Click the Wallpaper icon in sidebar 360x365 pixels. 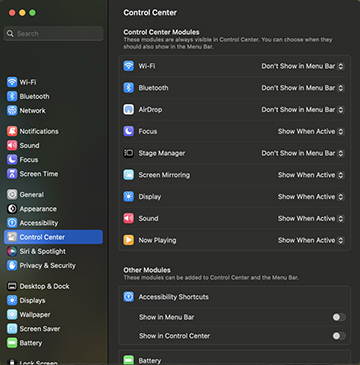(12, 315)
